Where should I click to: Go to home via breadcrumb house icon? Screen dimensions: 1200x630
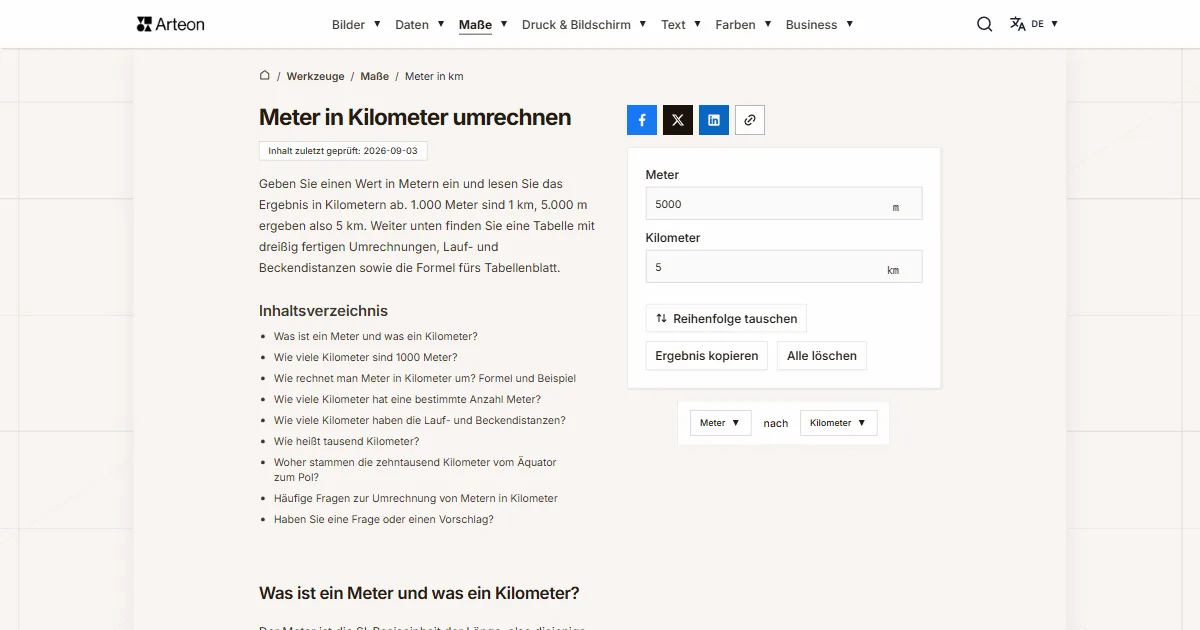tap(265, 75)
